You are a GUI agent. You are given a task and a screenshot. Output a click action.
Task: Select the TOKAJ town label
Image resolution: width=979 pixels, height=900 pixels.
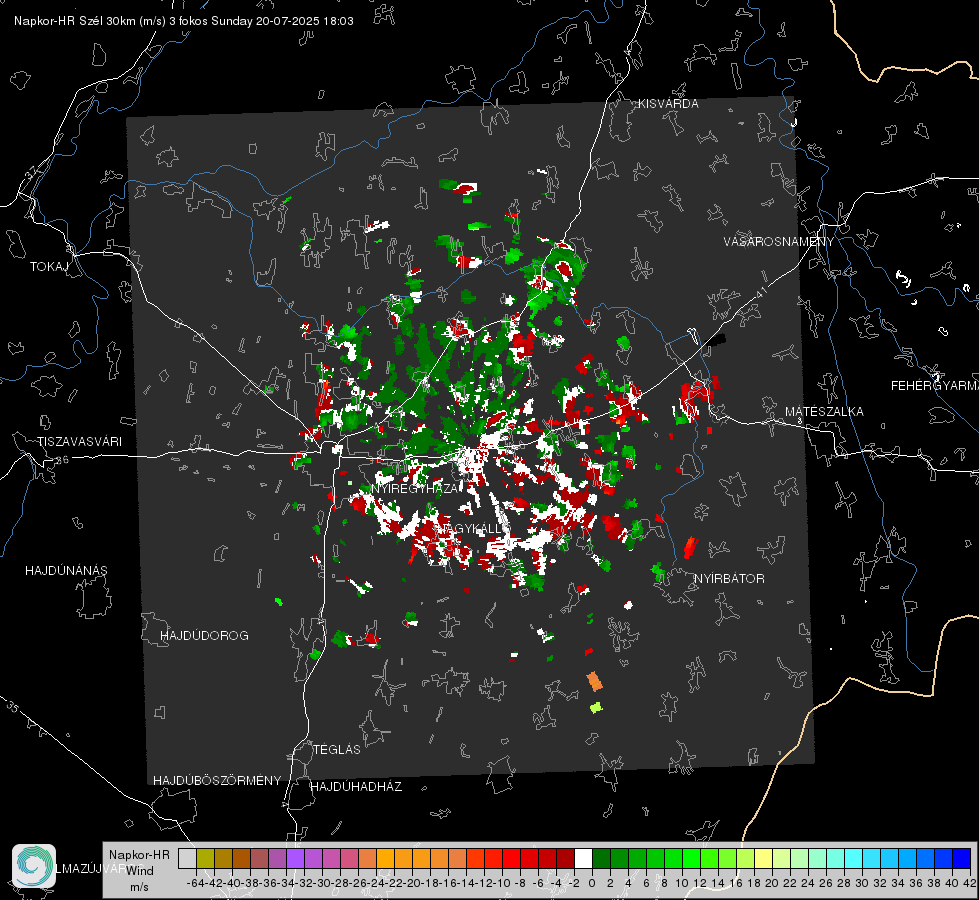pyautogui.click(x=49, y=267)
